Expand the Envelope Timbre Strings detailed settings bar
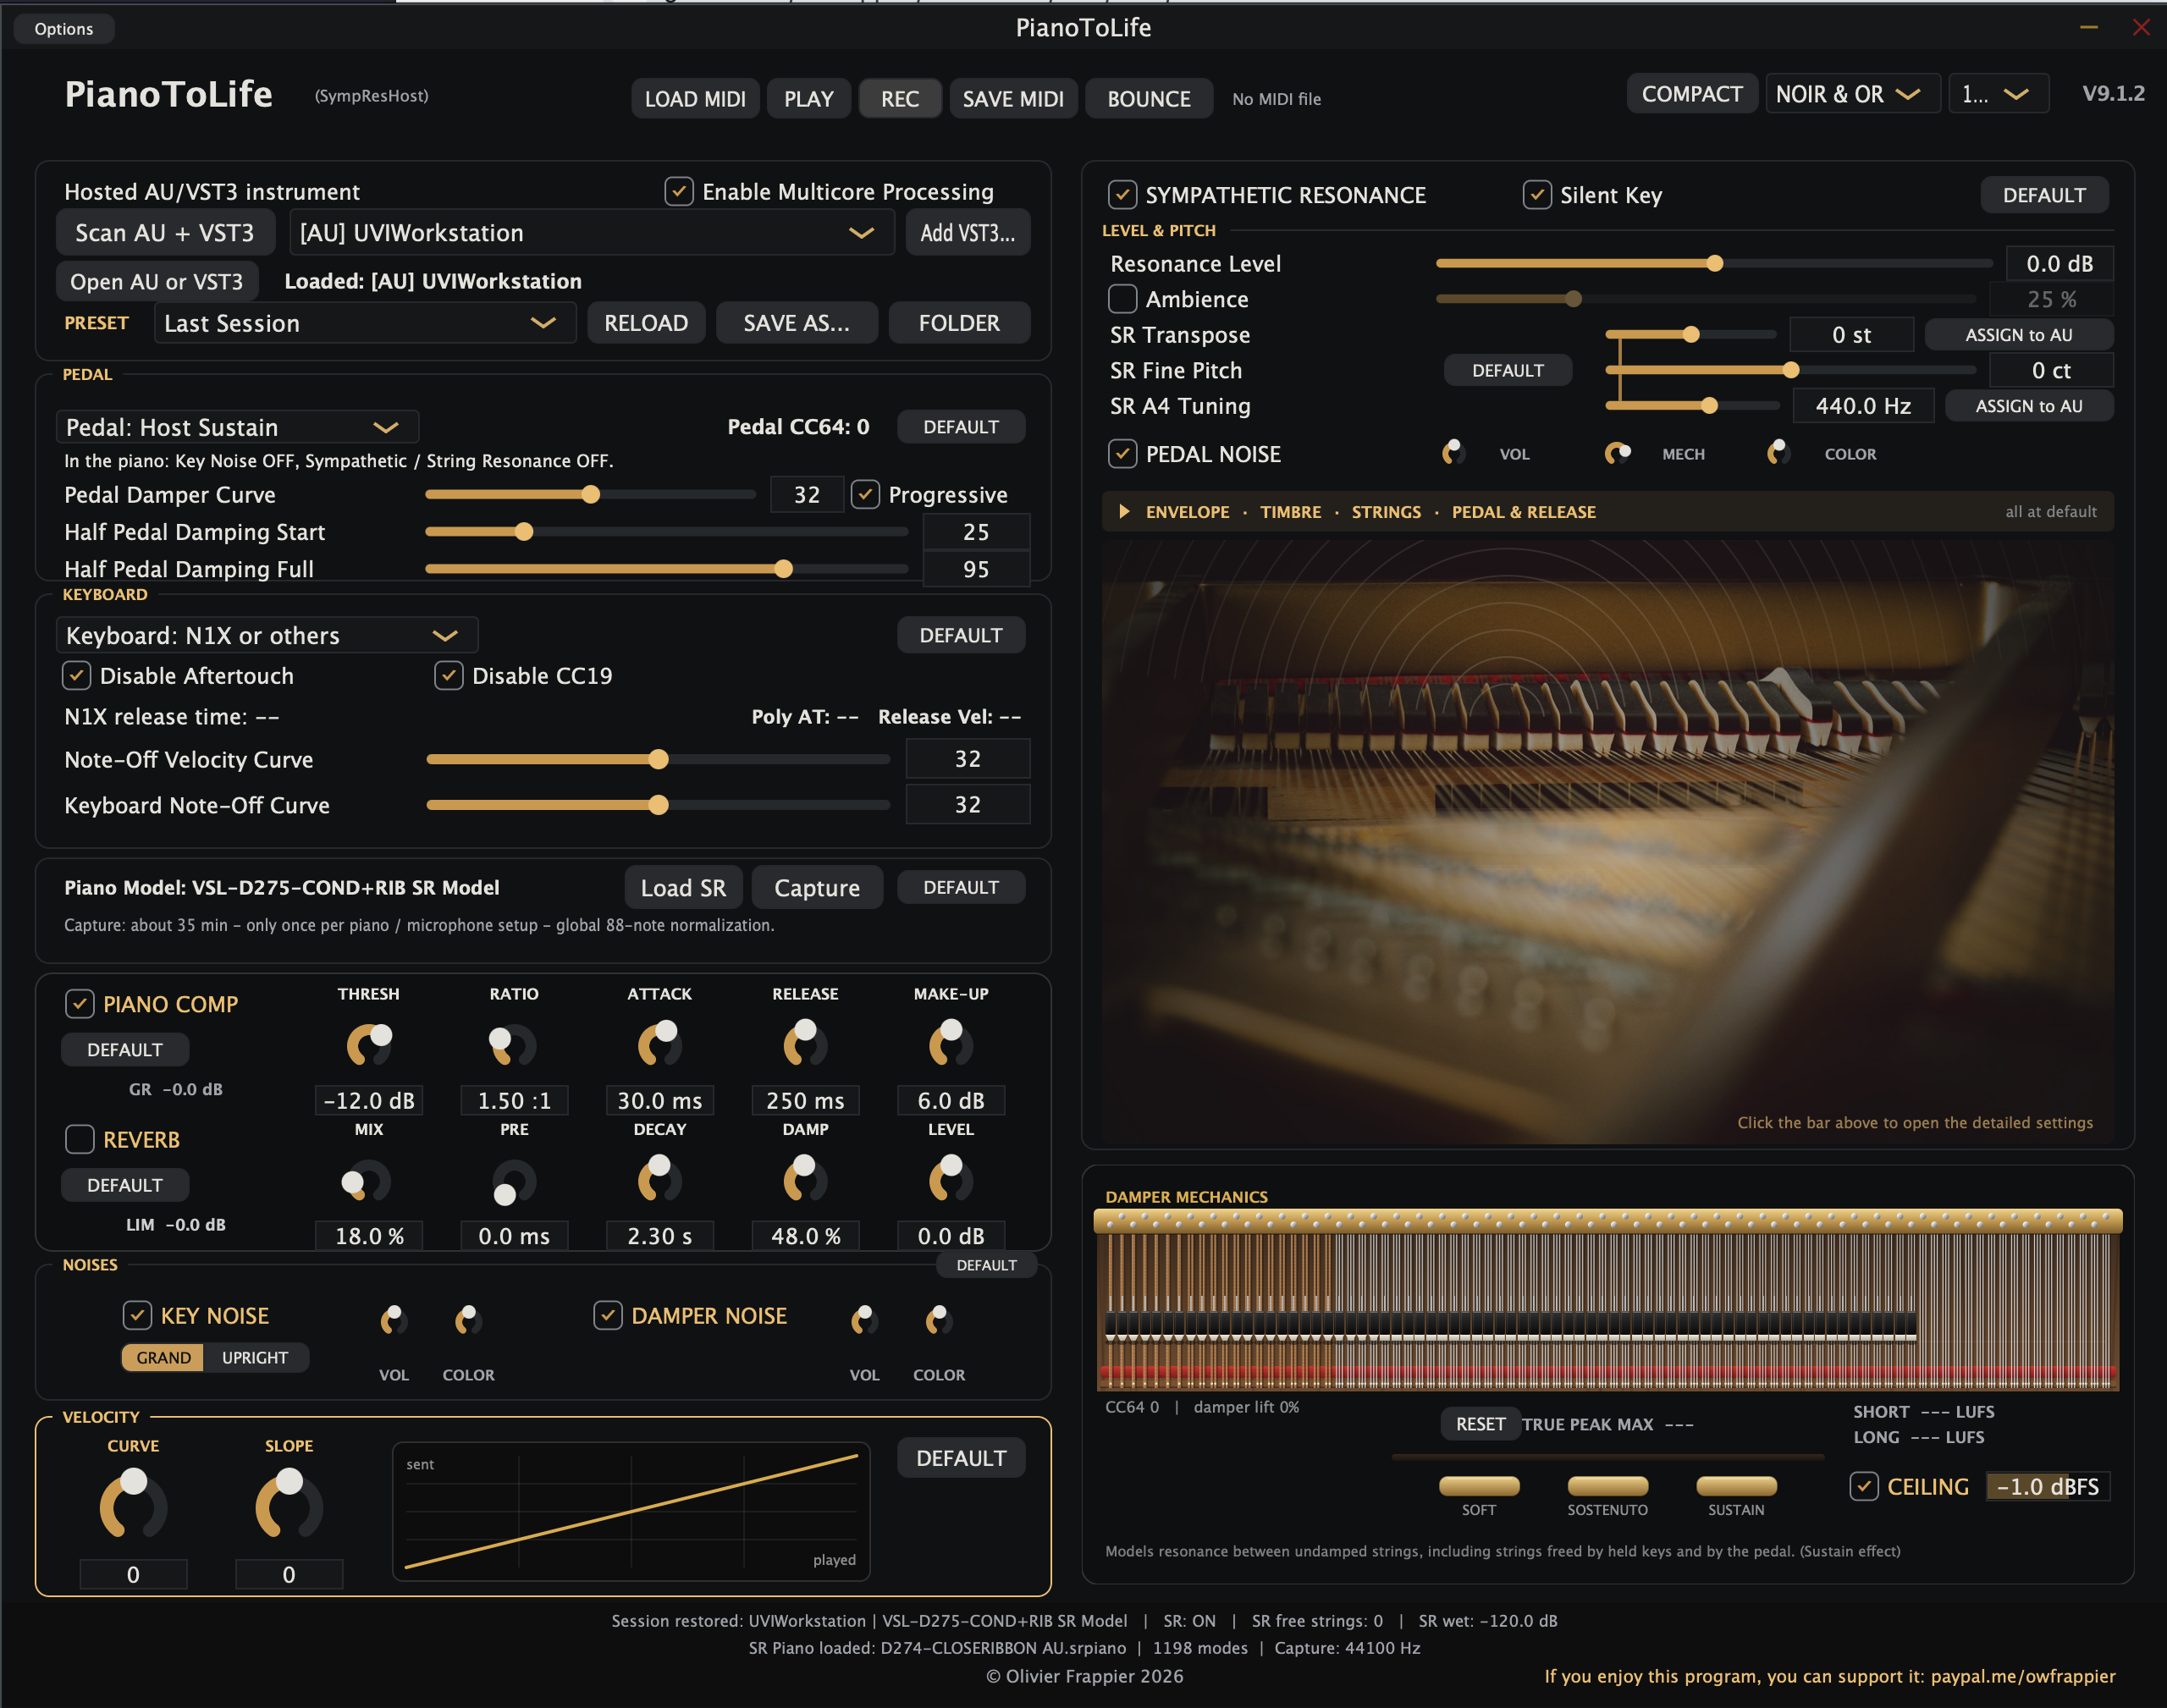 coord(1607,511)
